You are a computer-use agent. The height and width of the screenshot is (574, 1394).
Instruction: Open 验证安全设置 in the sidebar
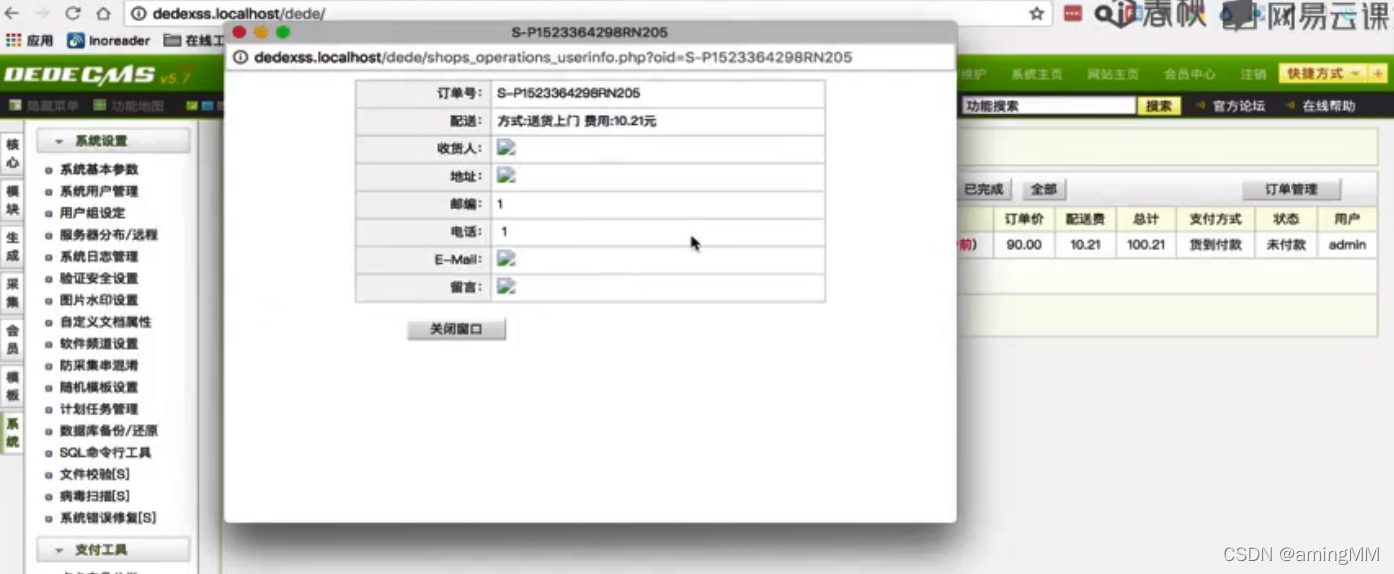[98, 279]
